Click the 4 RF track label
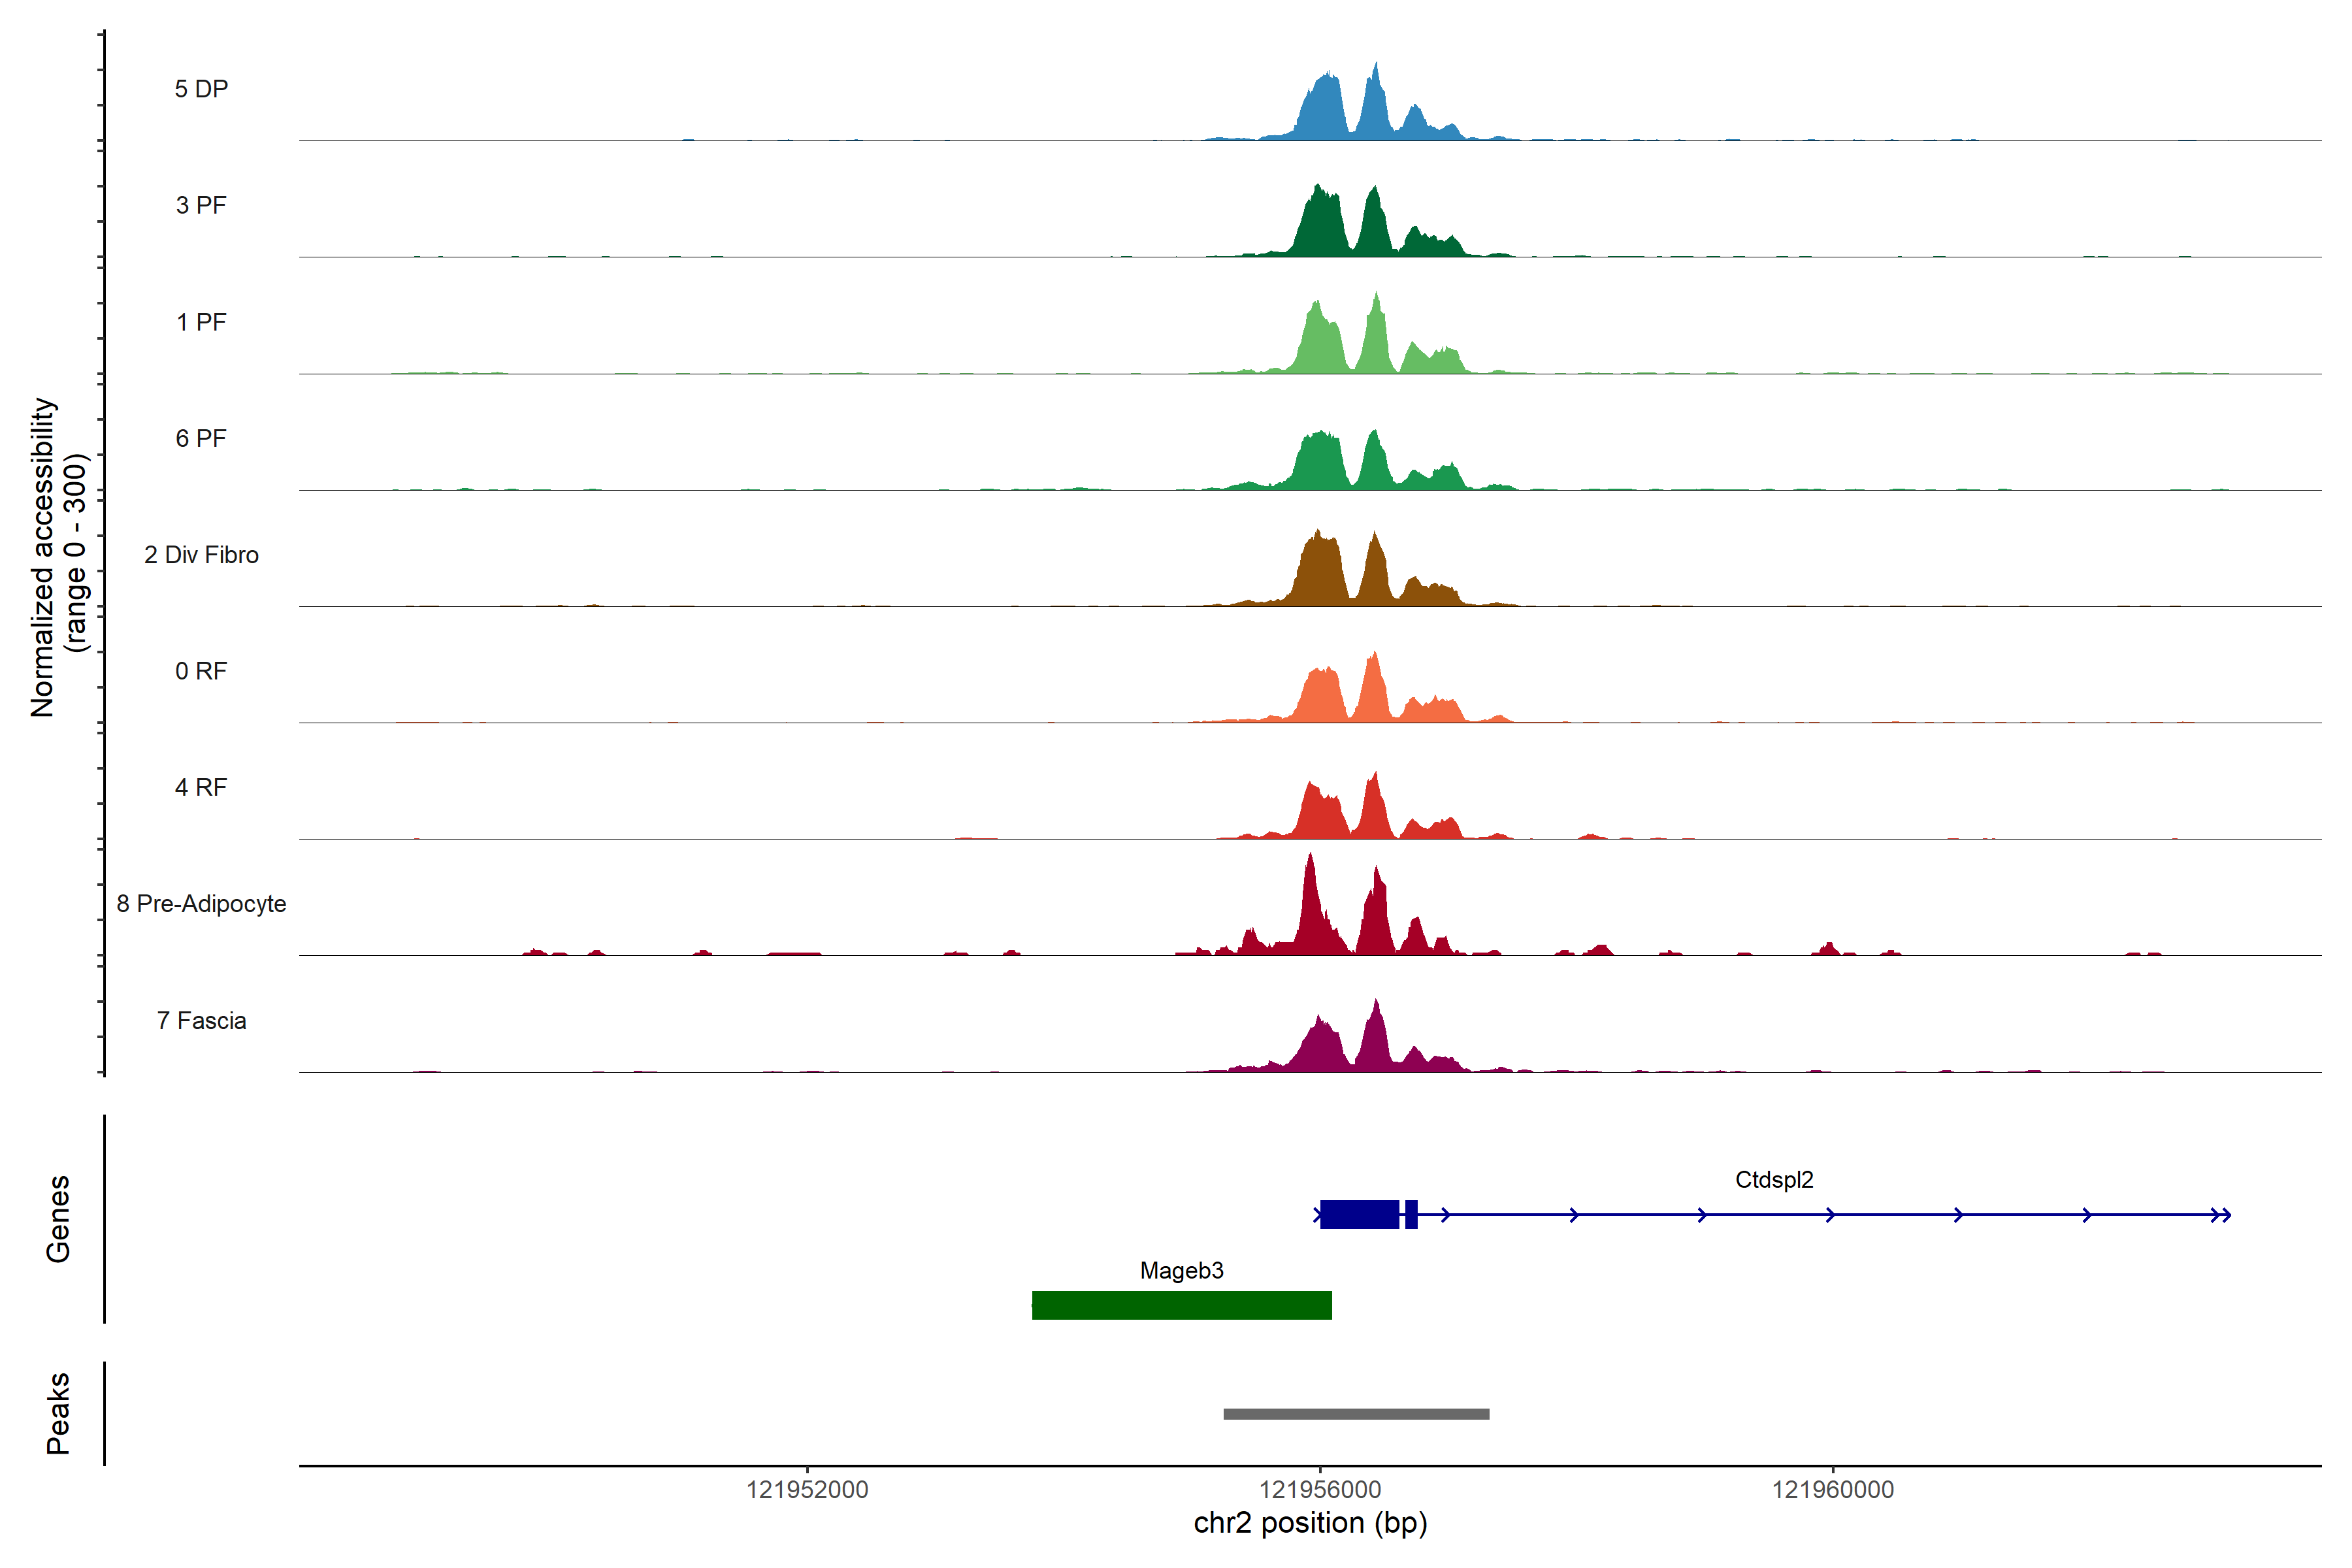Screen dimensions: 2352x1568 click(201, 787)
